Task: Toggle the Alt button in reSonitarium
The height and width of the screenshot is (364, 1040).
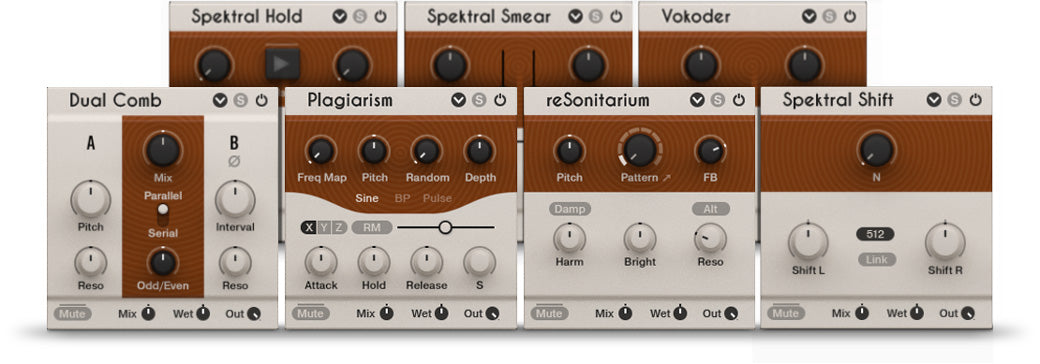Action: [710, 209]
